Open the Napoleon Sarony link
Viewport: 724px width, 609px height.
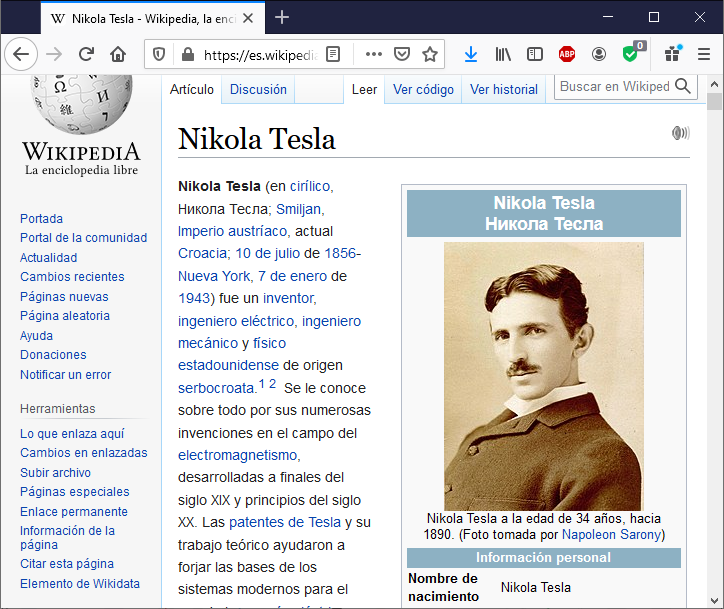612,535
